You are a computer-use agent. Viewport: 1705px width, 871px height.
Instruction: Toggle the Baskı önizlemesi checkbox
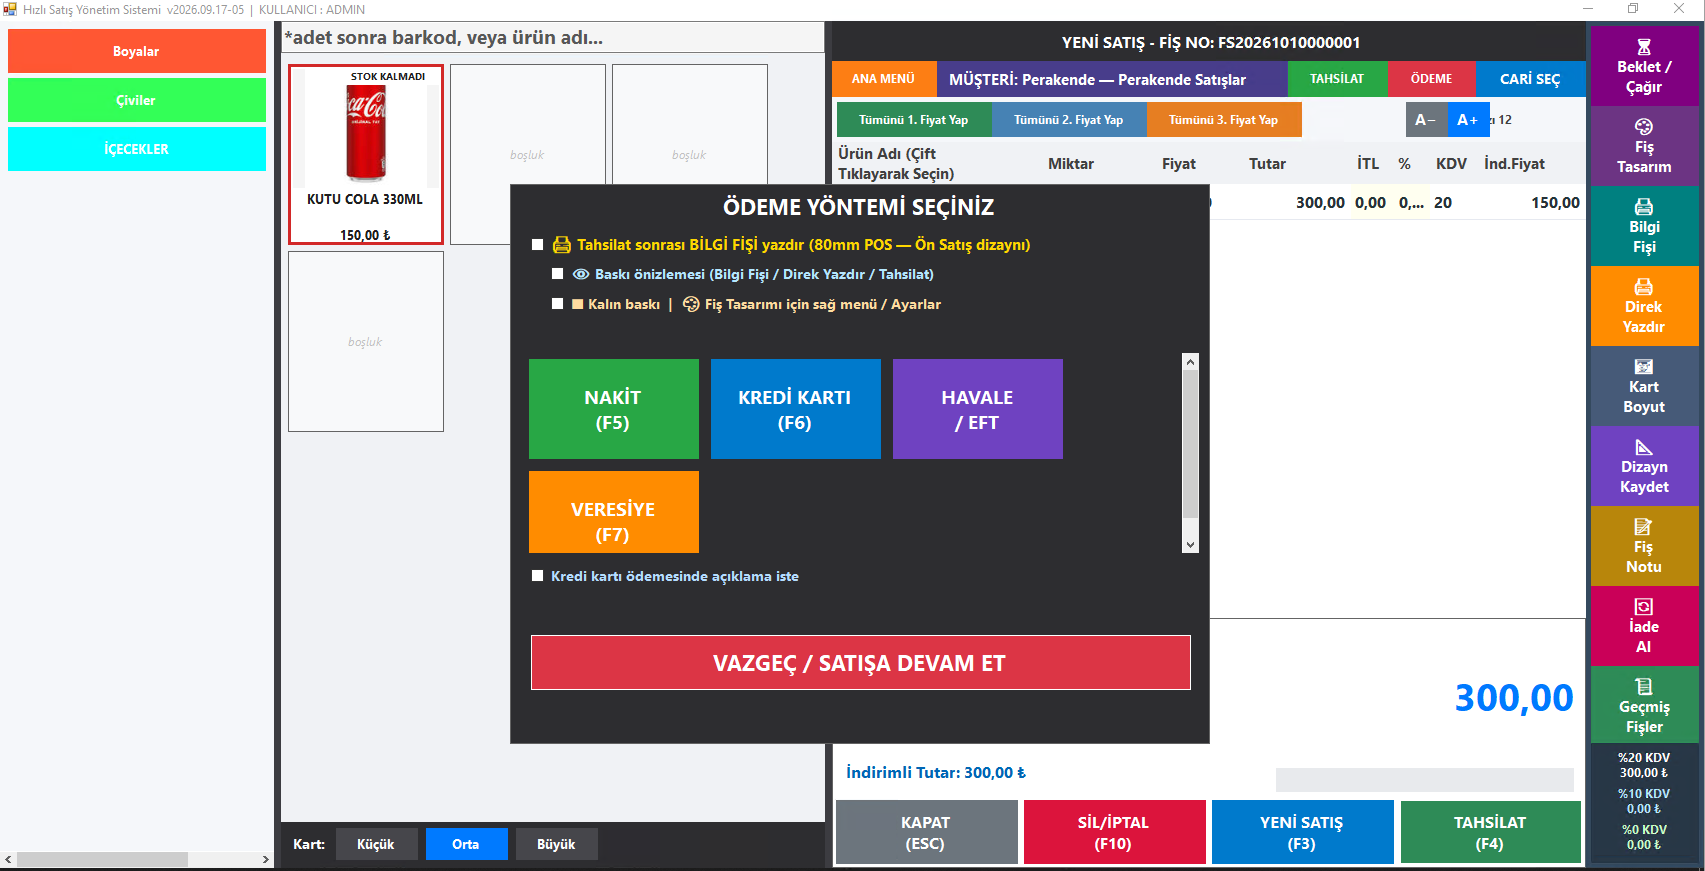coord(558,274)
